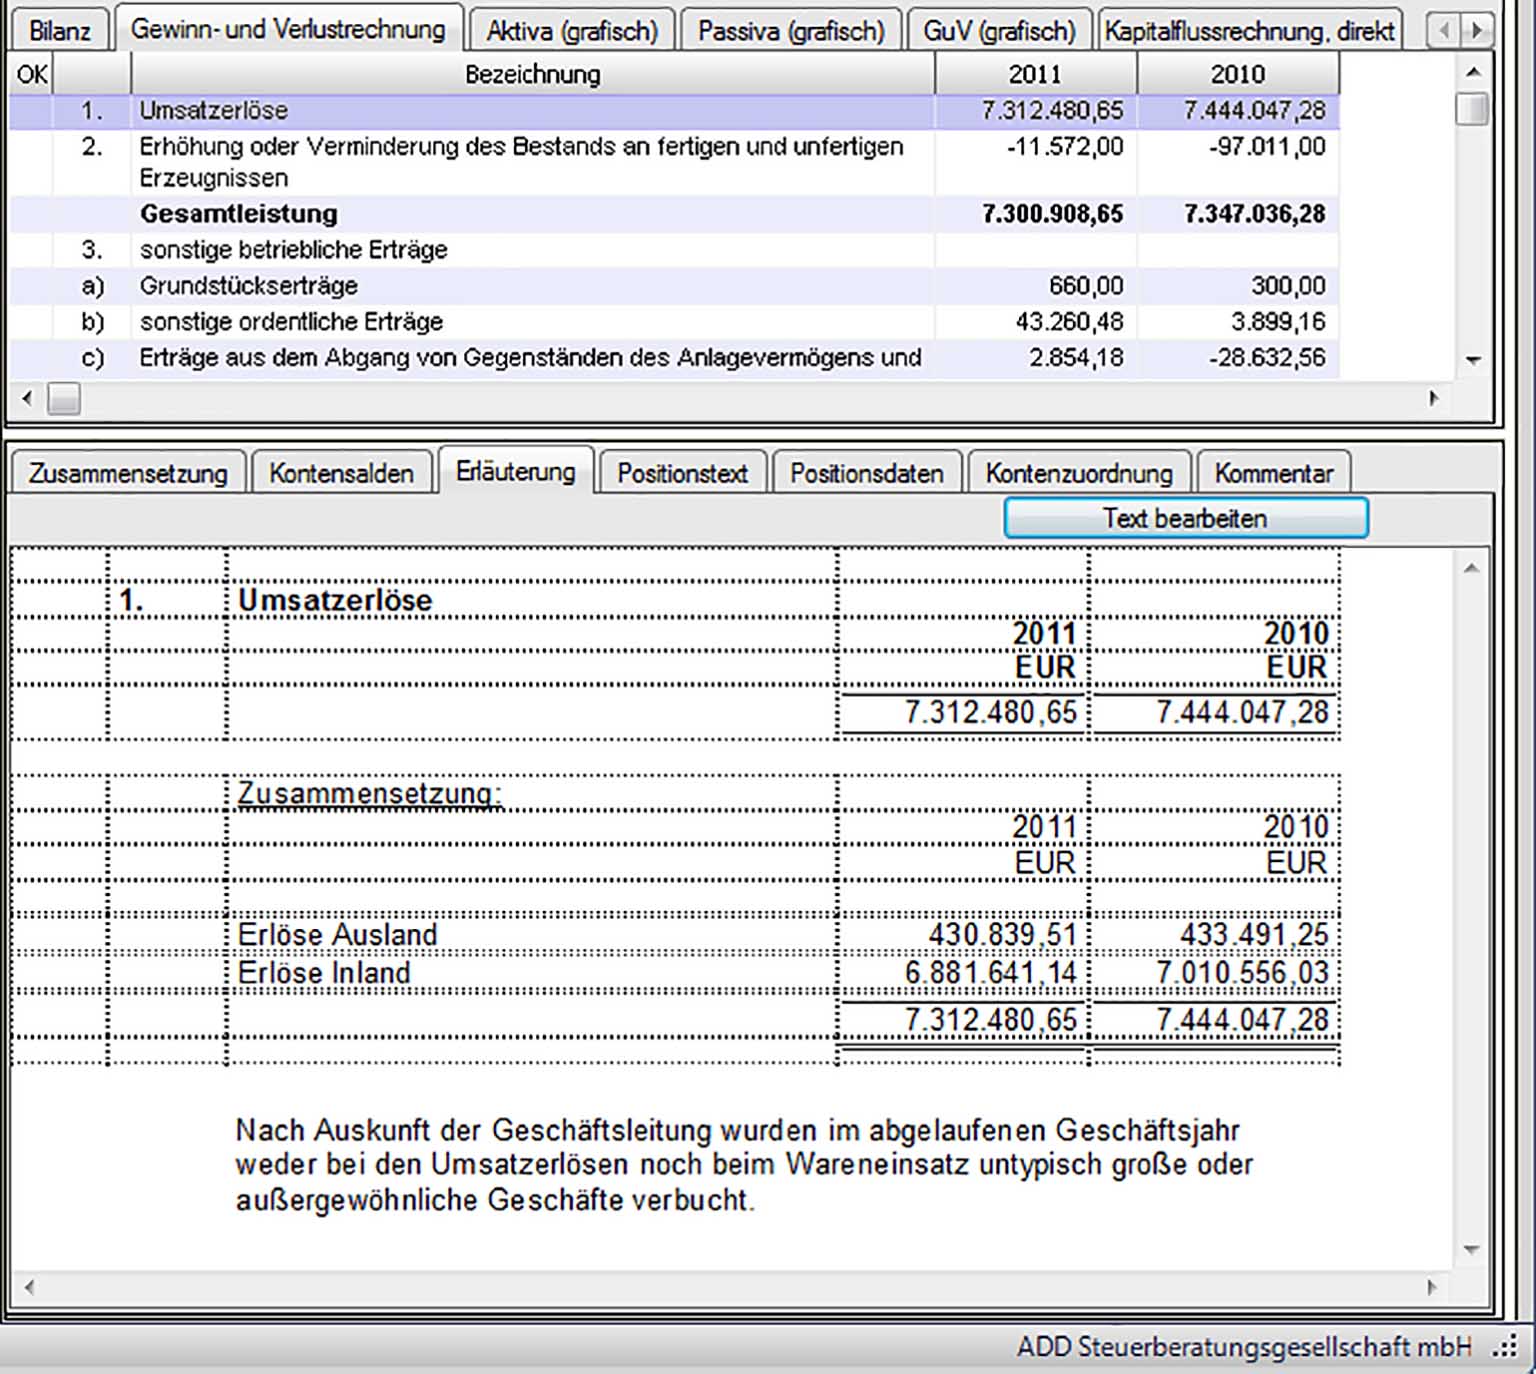Screen dimensions: 1536x1374
Task: Switch to Aktiva (grafisch) tab
Action: click(x=572, y=31)
